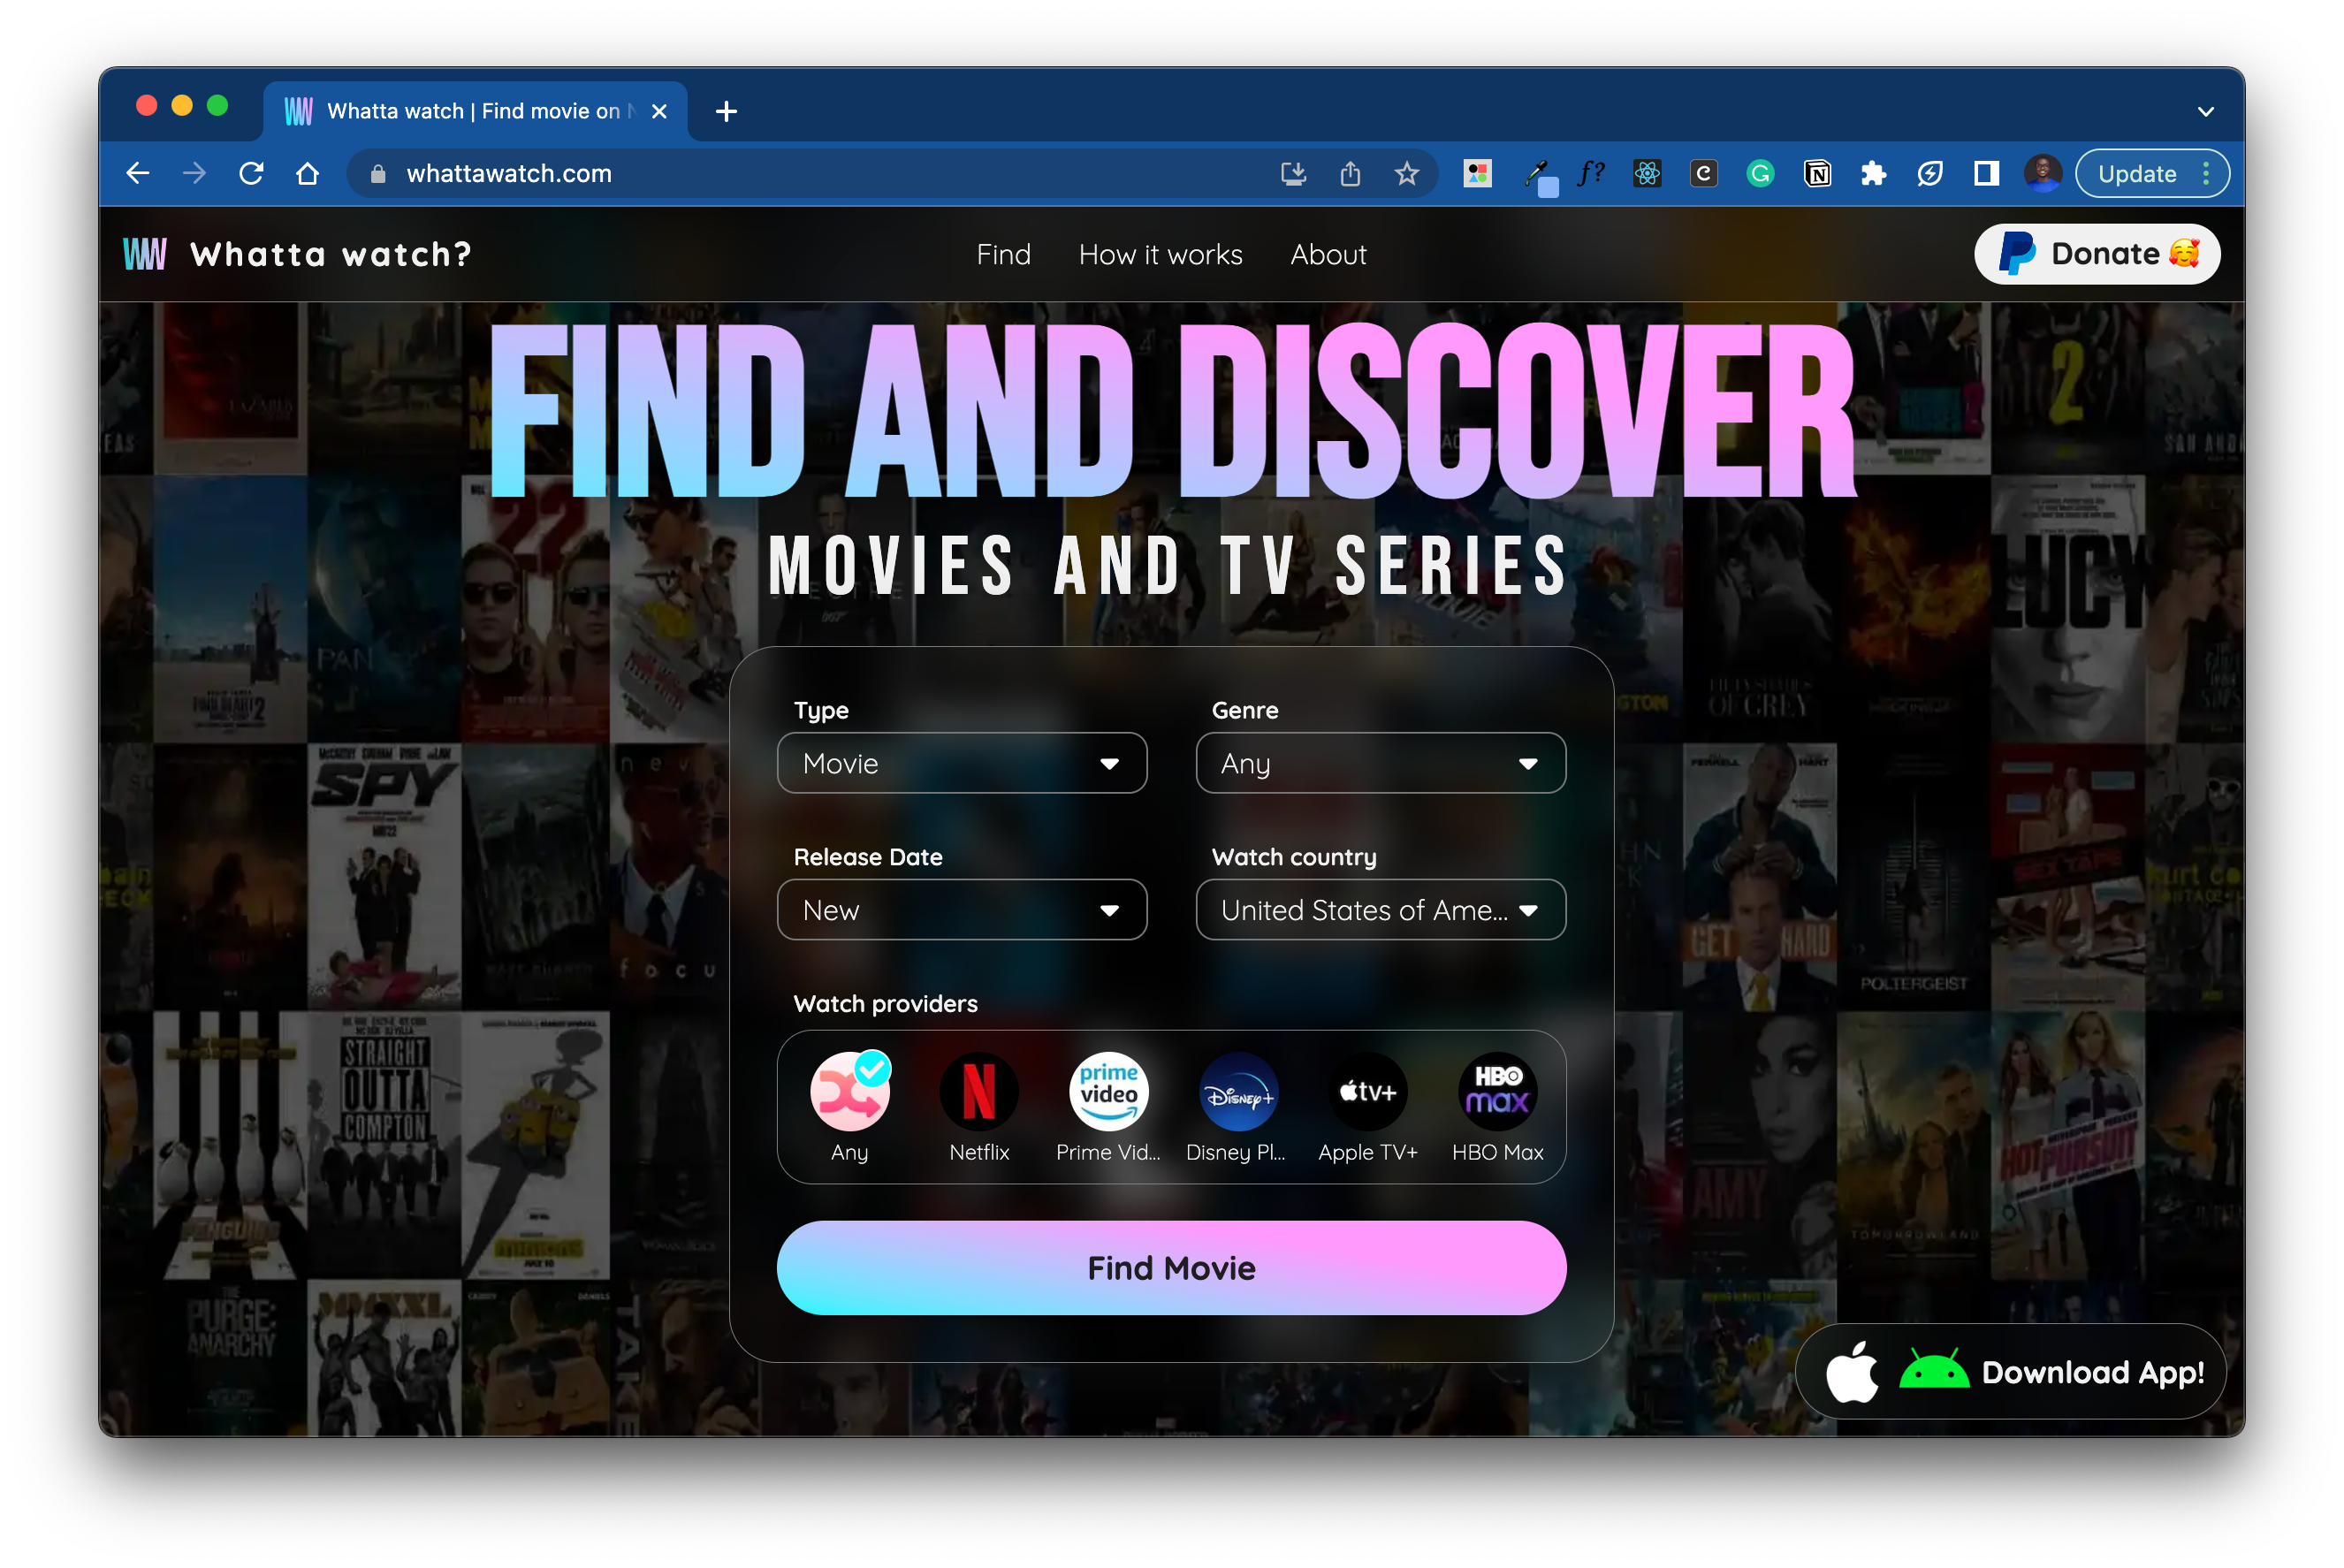
Task: Open the f? font finder extension
Action: [1591, 174]
